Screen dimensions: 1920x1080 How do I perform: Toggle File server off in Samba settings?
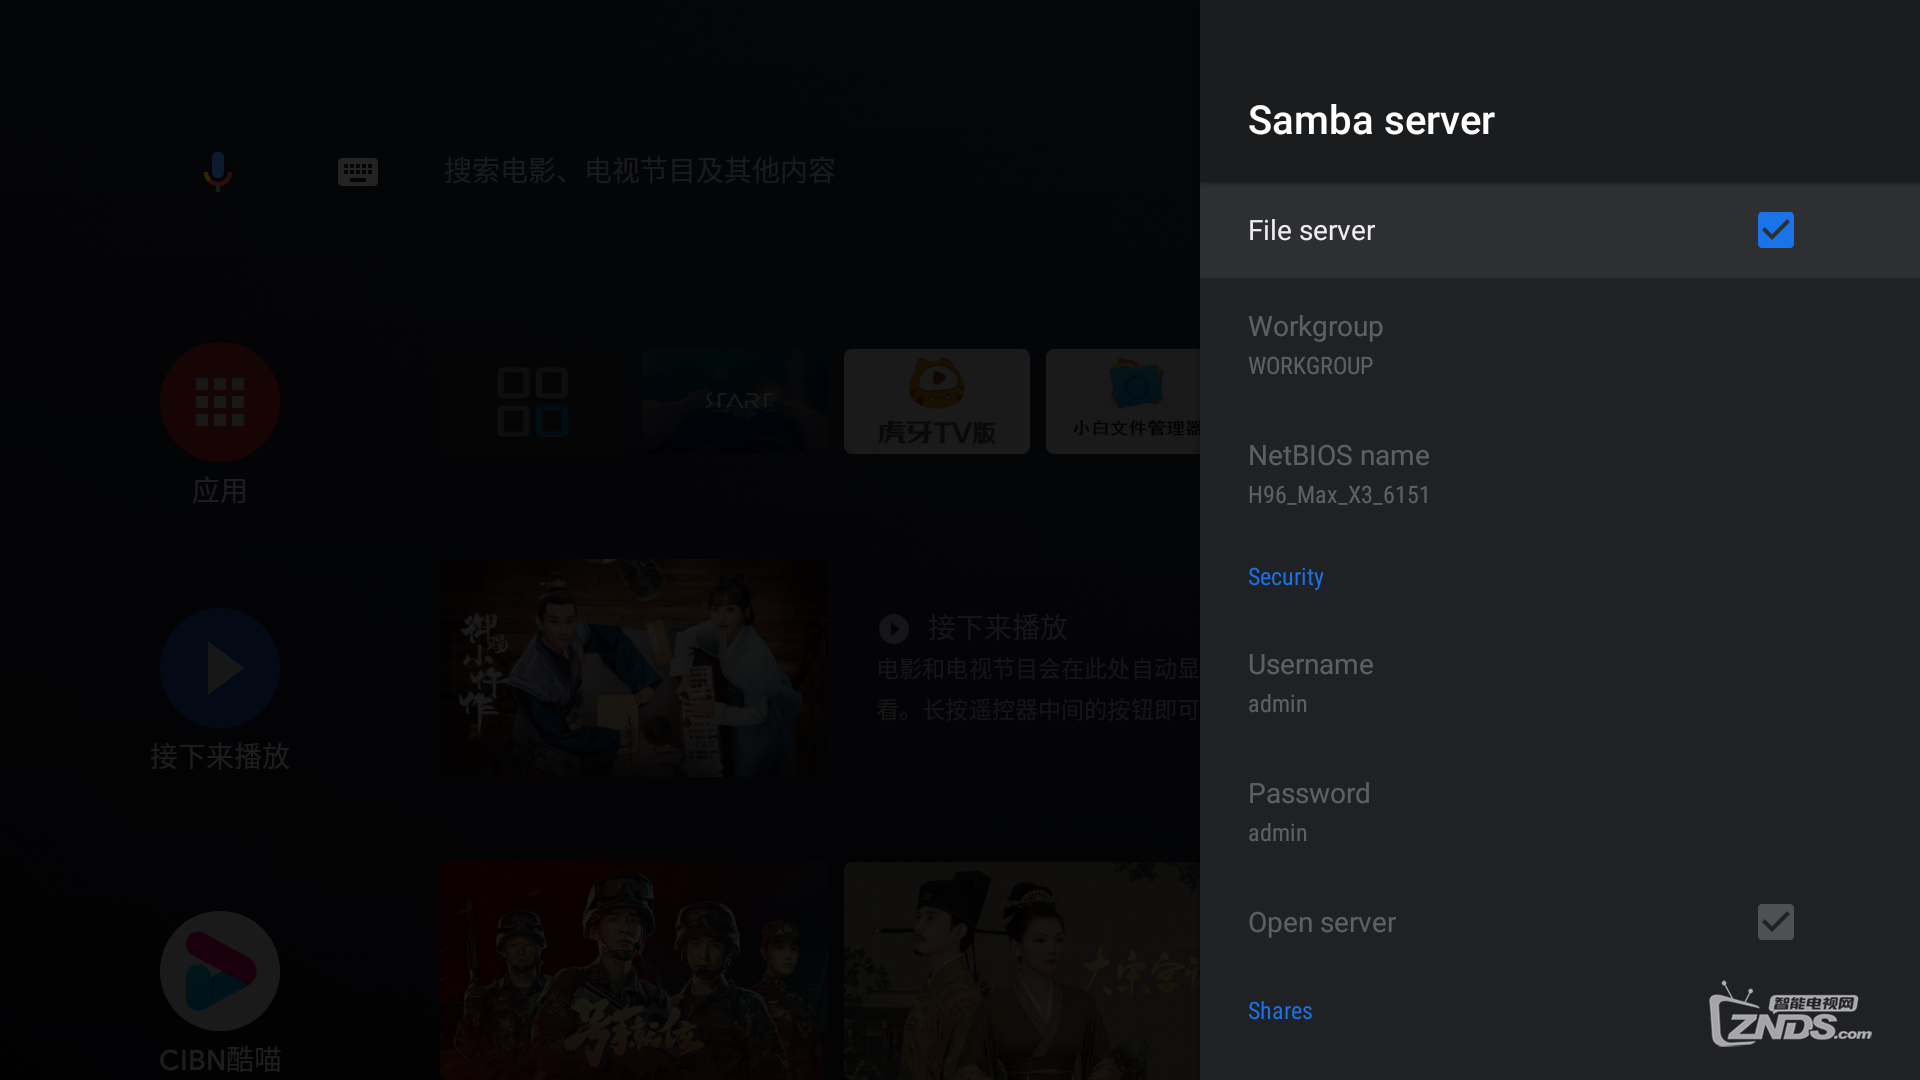coord(1775,230)
